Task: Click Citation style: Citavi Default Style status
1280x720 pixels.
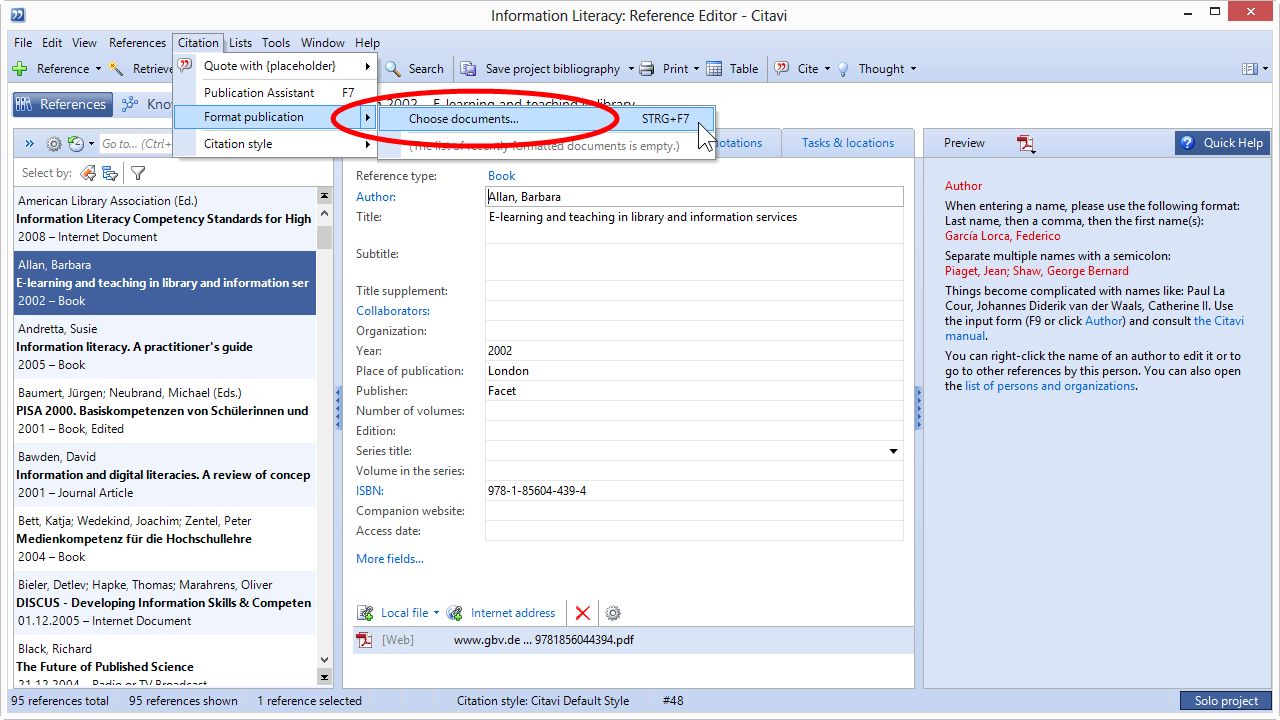Action: [543, 701]
